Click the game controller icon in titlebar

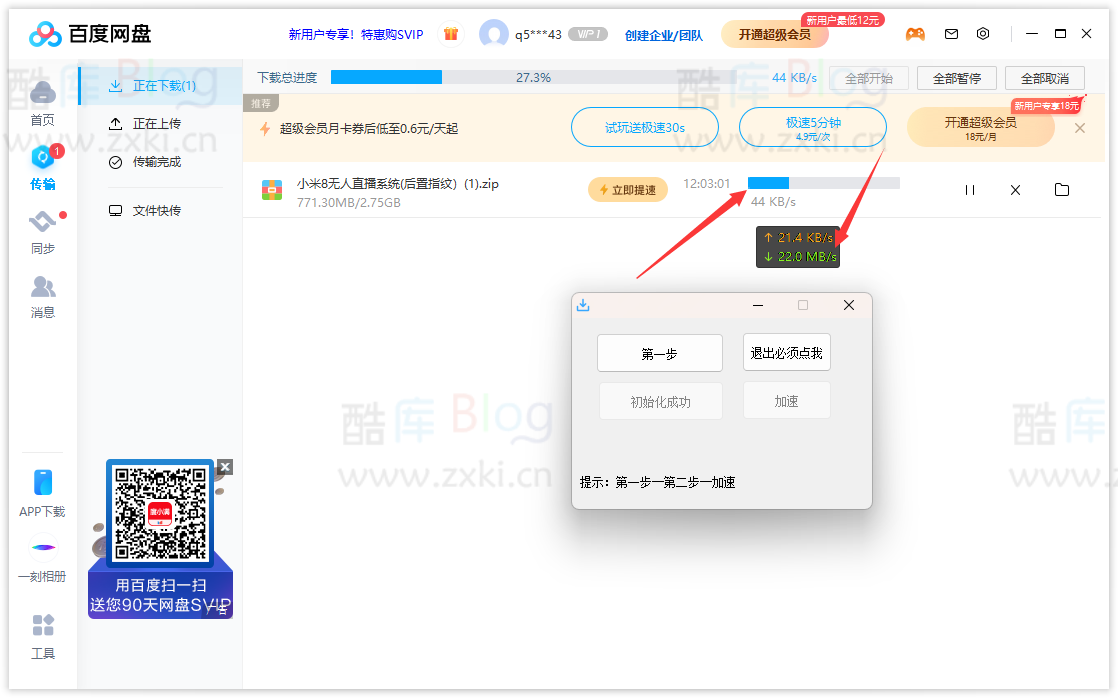(916, 33)
